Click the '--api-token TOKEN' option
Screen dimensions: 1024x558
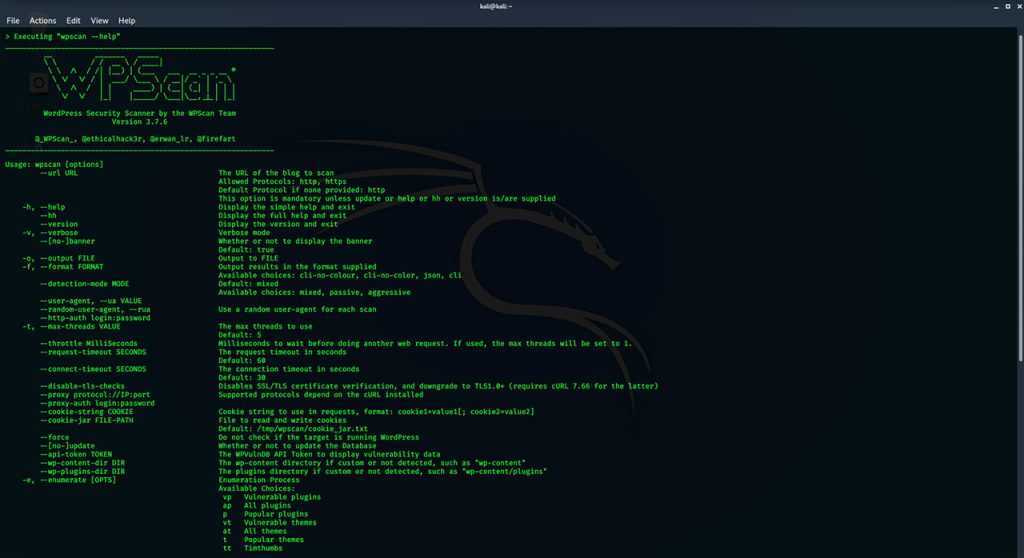(x=76, y=453)
